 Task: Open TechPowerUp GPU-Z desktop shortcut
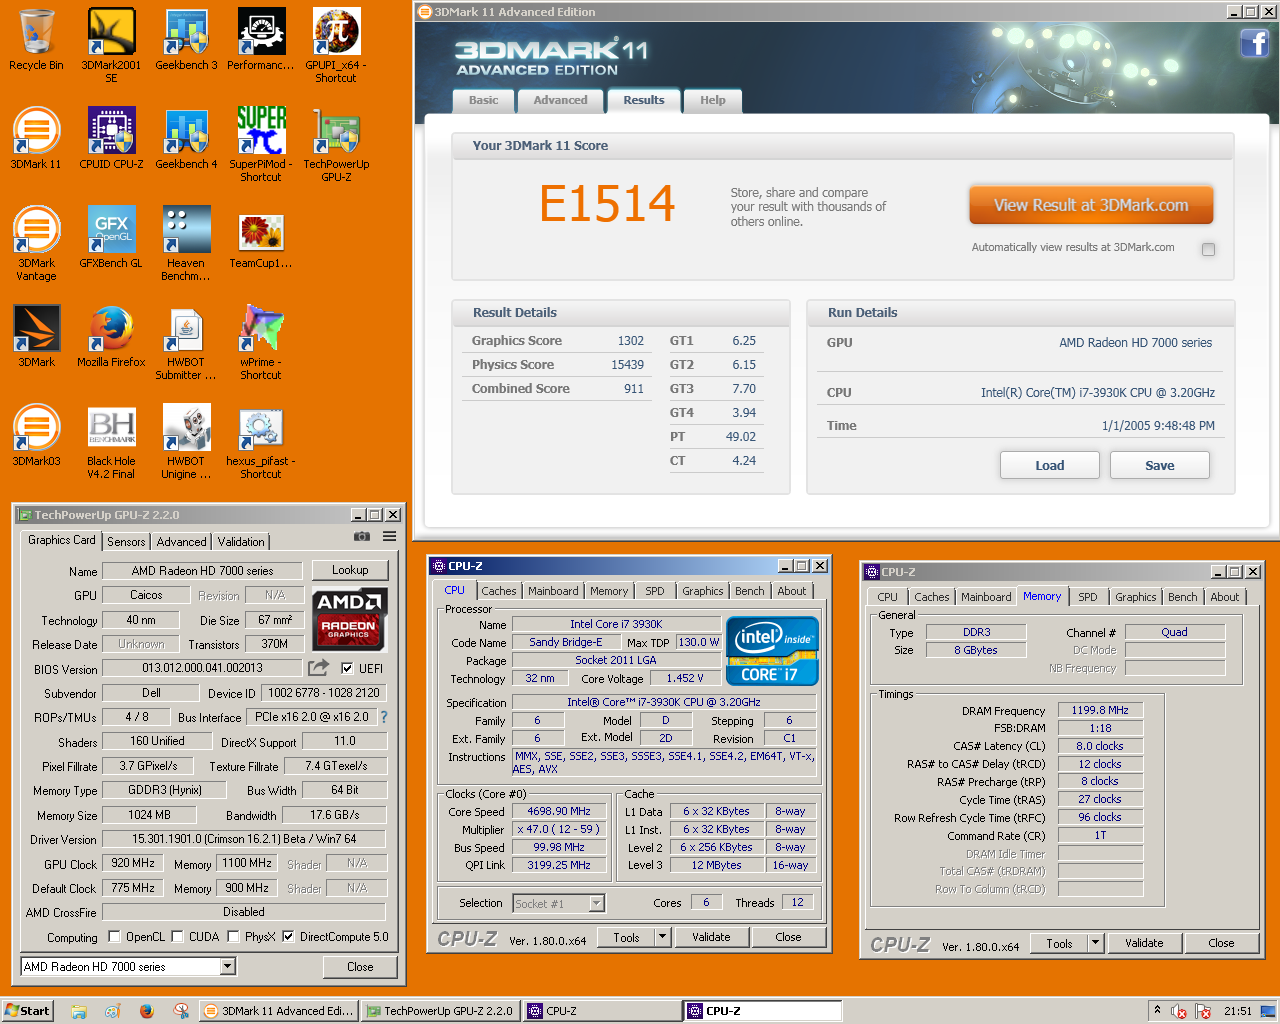336,144
